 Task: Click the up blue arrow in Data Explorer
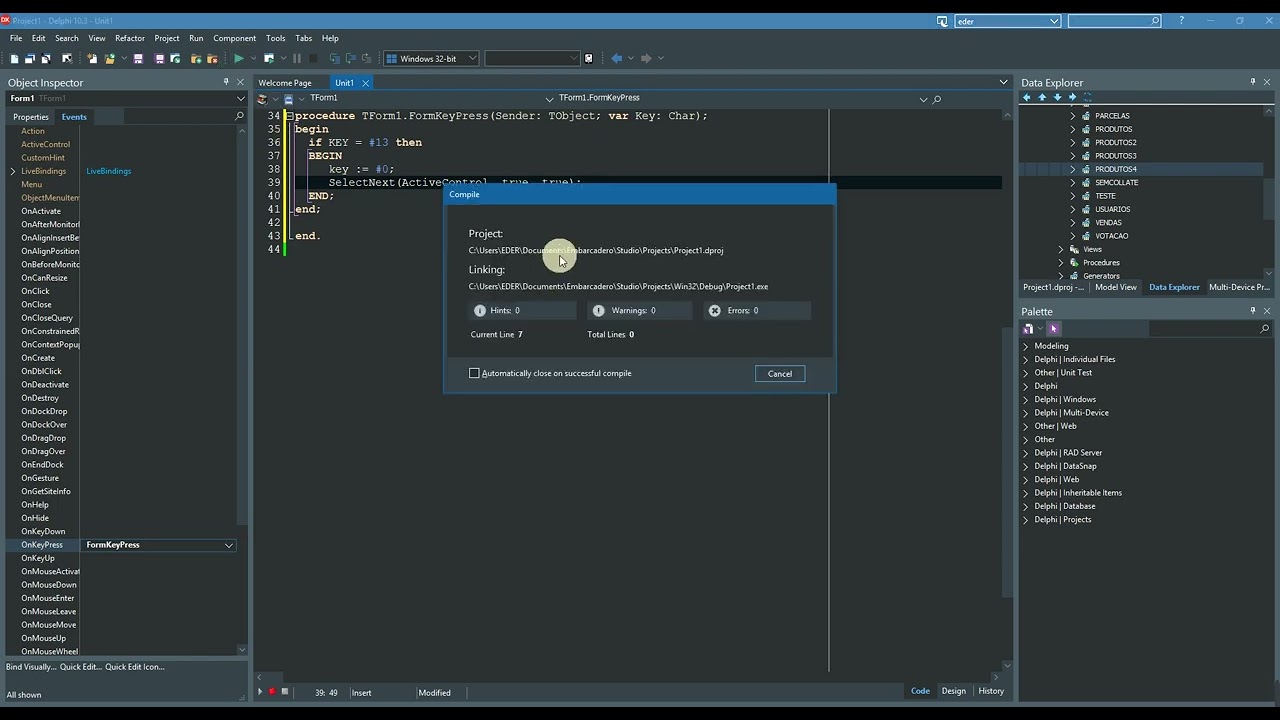[x=1042, y=97]
